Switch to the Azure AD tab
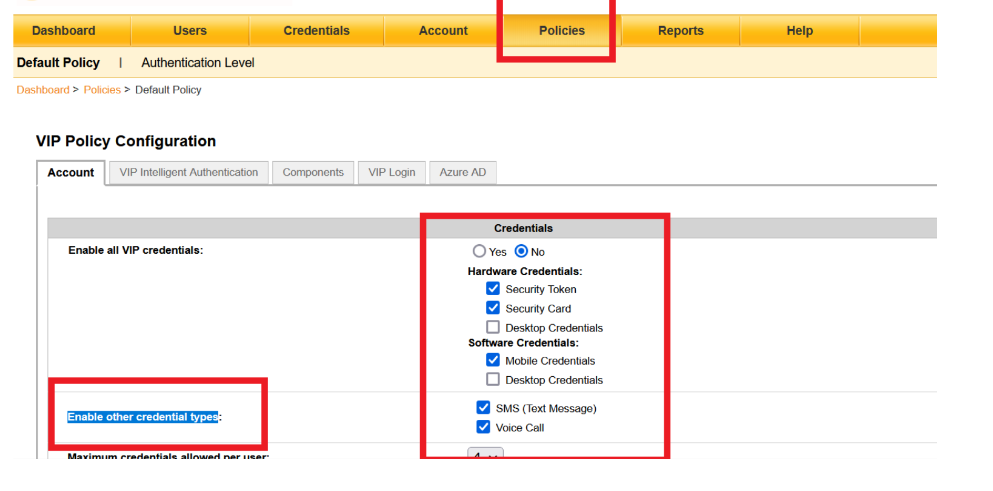The height and width of the screenshot is (491, 993). pyautogui.click(x=463, y=172)
